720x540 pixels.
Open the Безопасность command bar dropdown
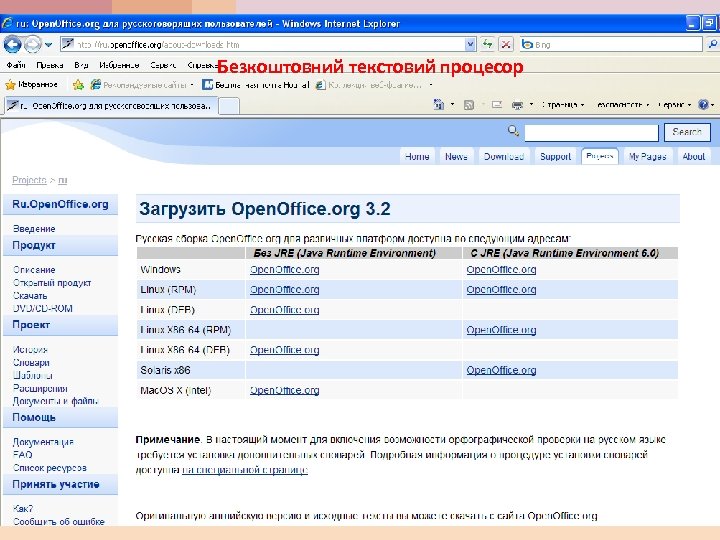tap(623, 105)
